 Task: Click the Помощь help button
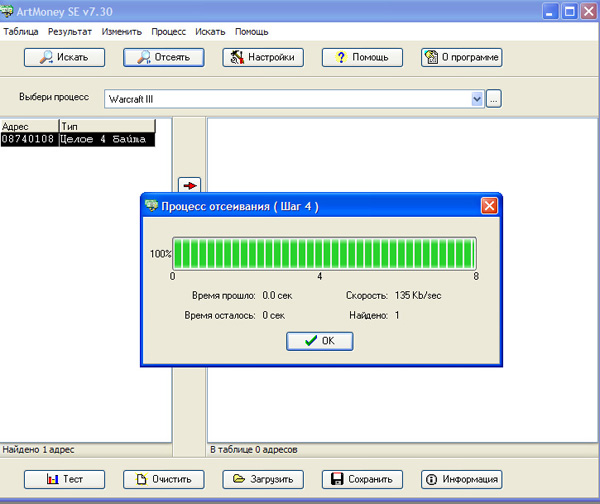tap(362, 57)
